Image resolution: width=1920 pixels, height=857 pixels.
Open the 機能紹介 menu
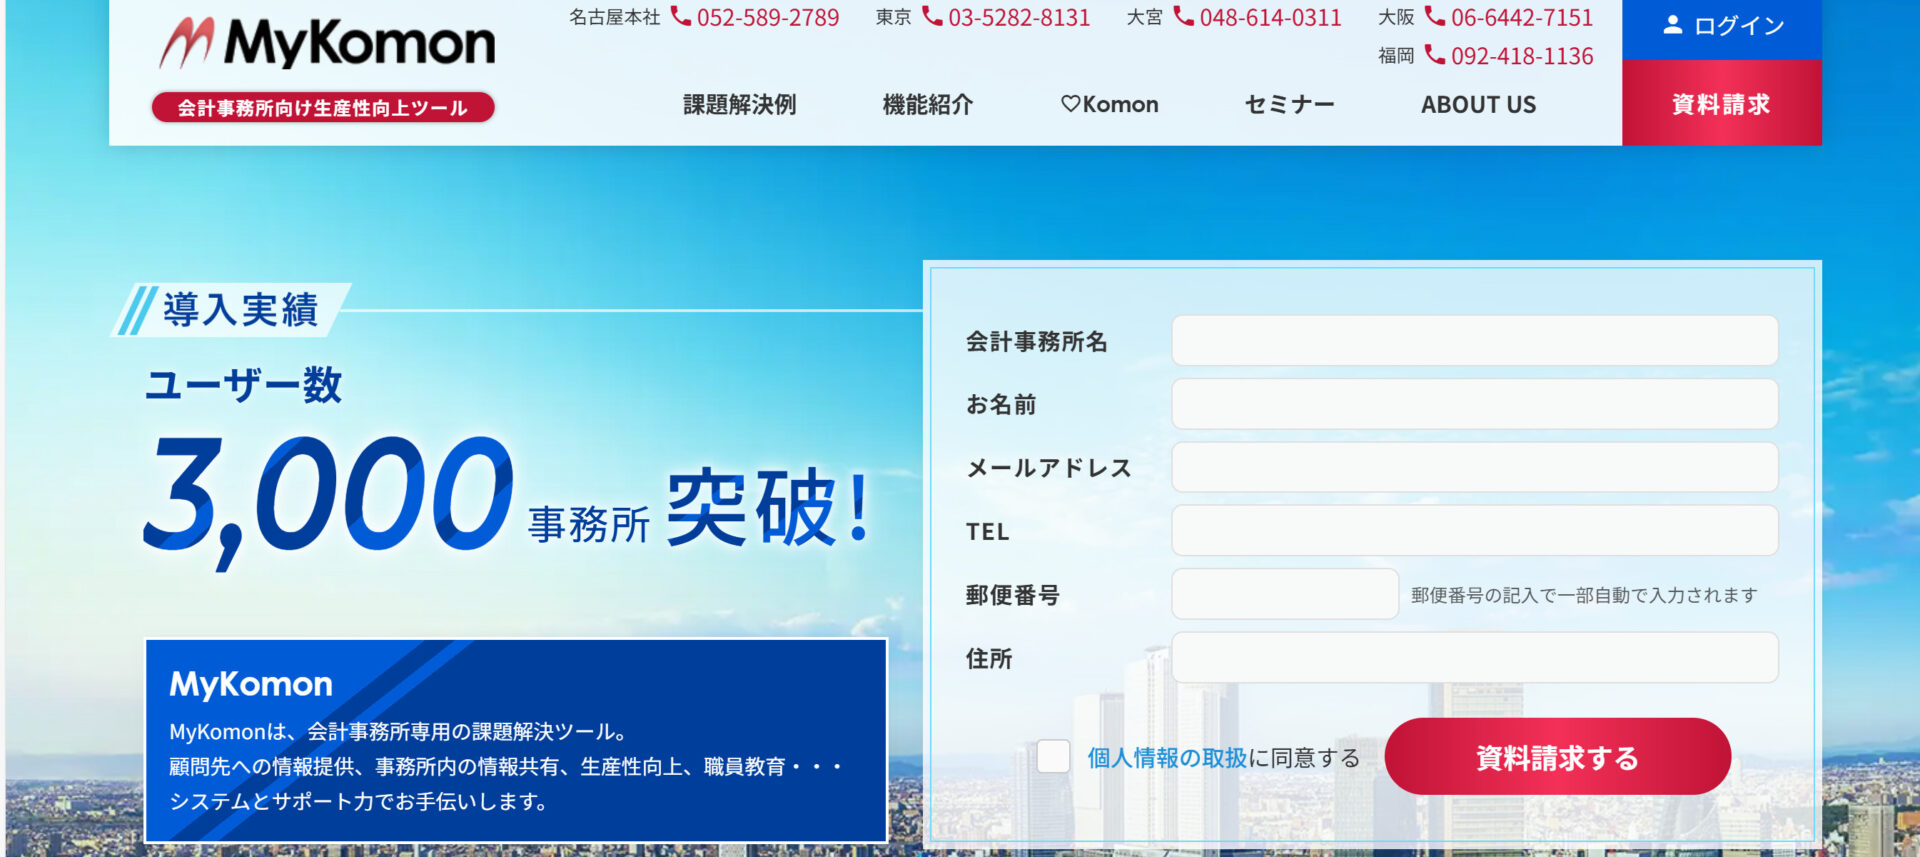tap(927, 104)
